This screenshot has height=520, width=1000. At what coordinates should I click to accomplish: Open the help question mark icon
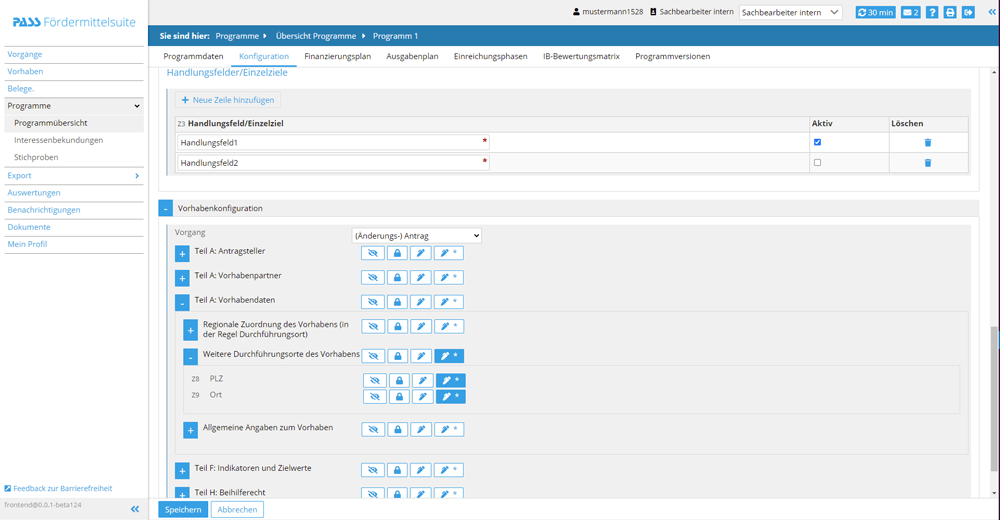tap(931, 13)
